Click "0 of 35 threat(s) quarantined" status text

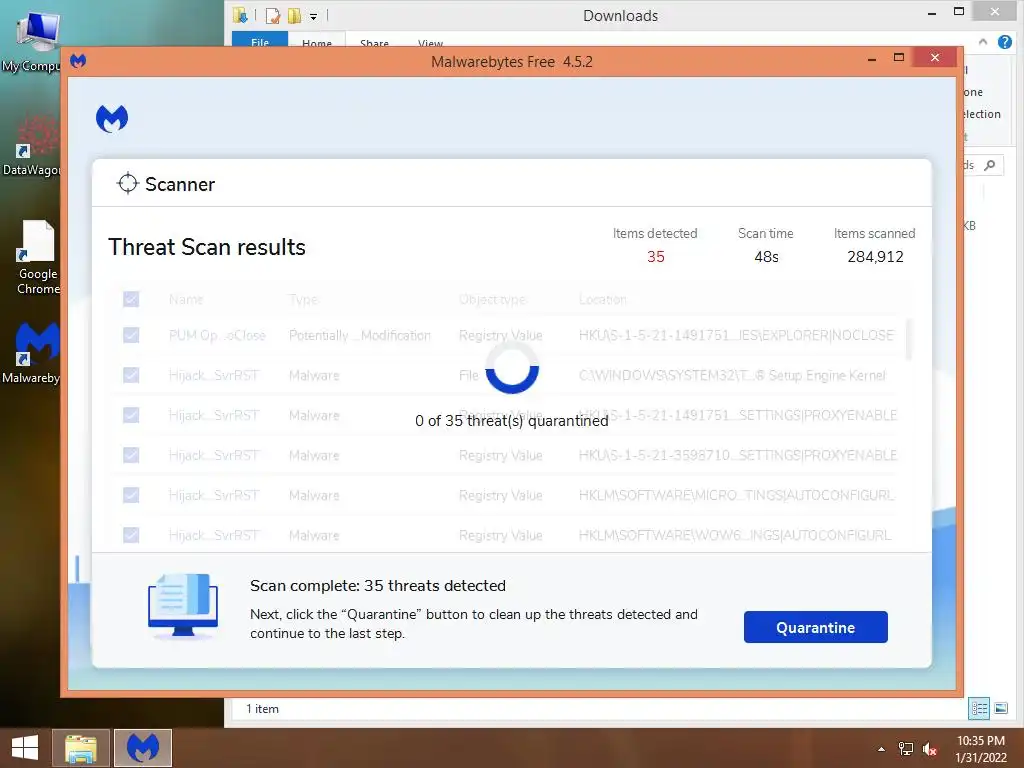[x=511, y=421]
